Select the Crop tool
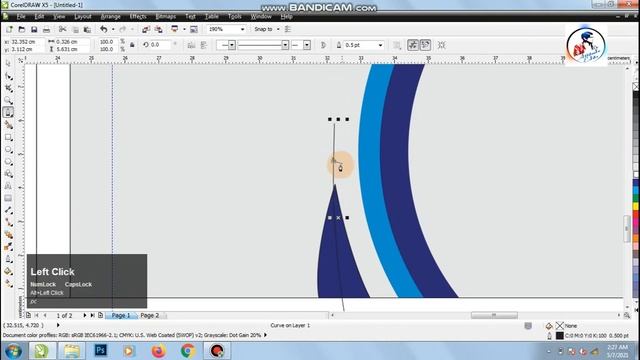640x360 pixels. click(x=8, y=88)
